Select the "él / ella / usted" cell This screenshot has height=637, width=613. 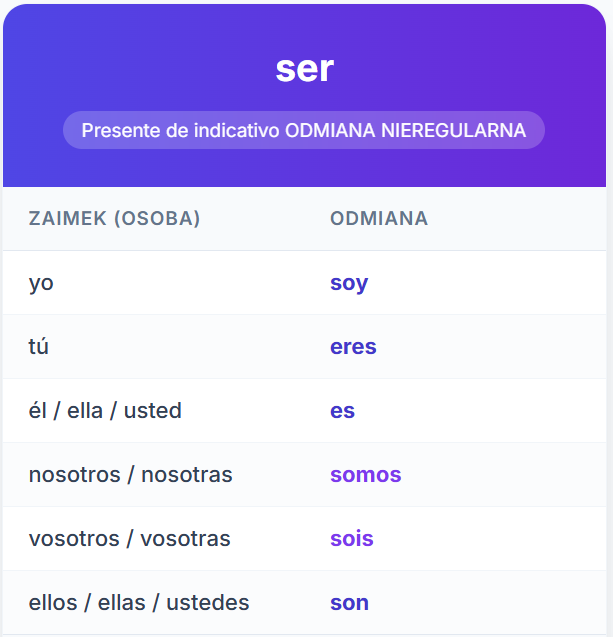[105, 410]
